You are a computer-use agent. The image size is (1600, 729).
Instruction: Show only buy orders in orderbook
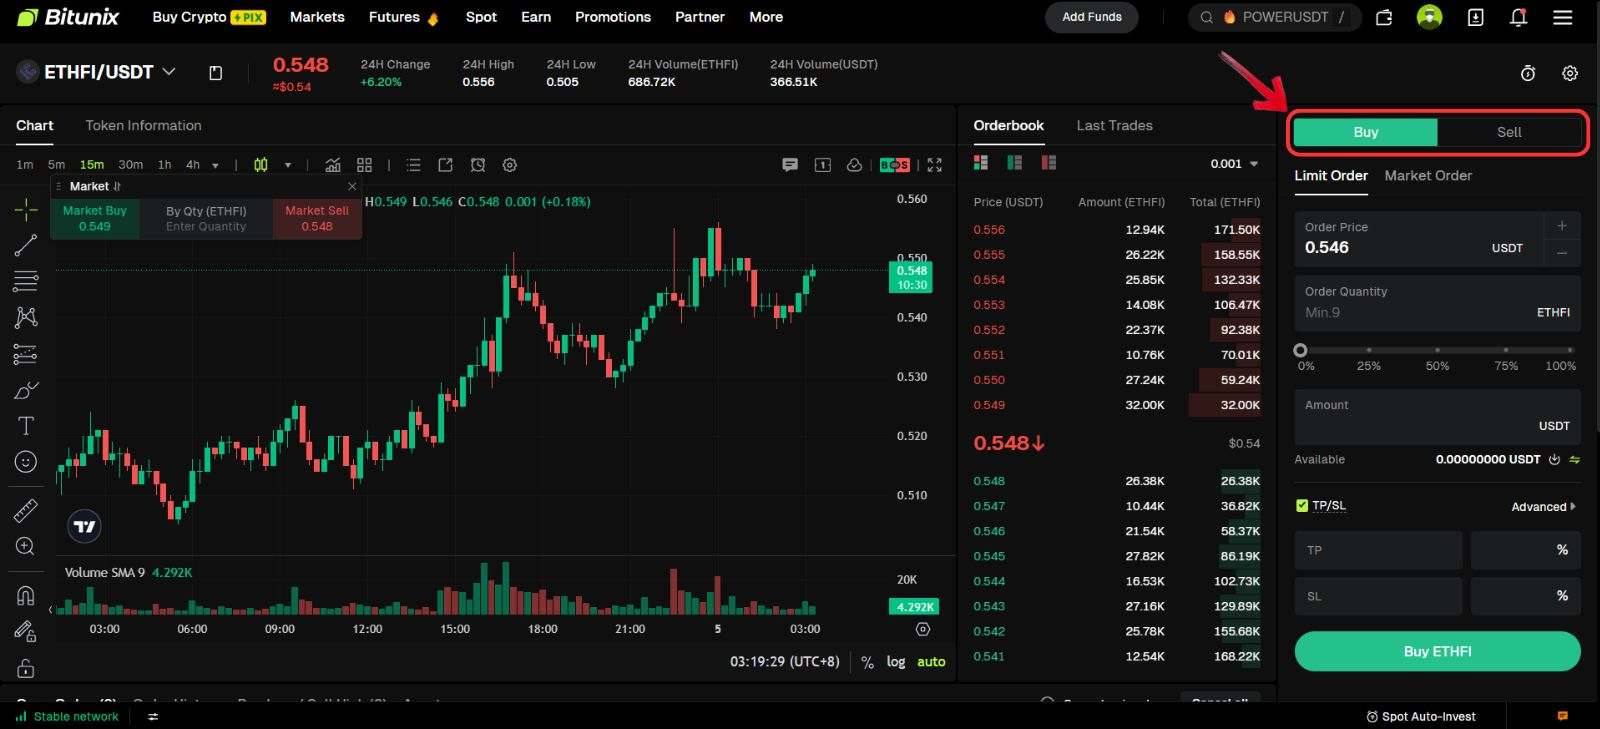coord(1015,163)
